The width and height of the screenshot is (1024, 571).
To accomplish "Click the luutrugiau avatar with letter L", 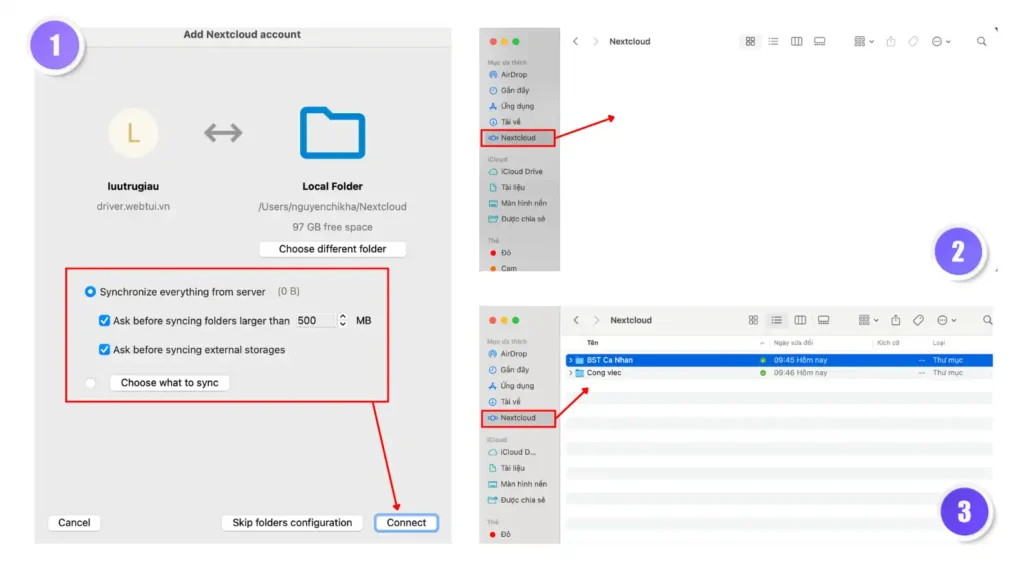I will pyautogui.click(x=133, y=133).
